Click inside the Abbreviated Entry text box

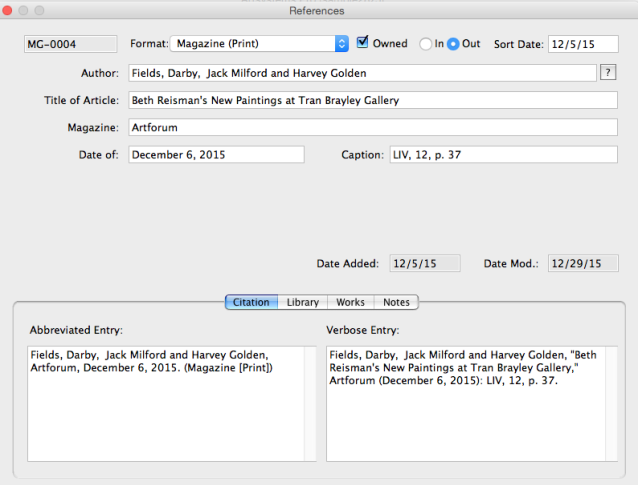[165, 403]
